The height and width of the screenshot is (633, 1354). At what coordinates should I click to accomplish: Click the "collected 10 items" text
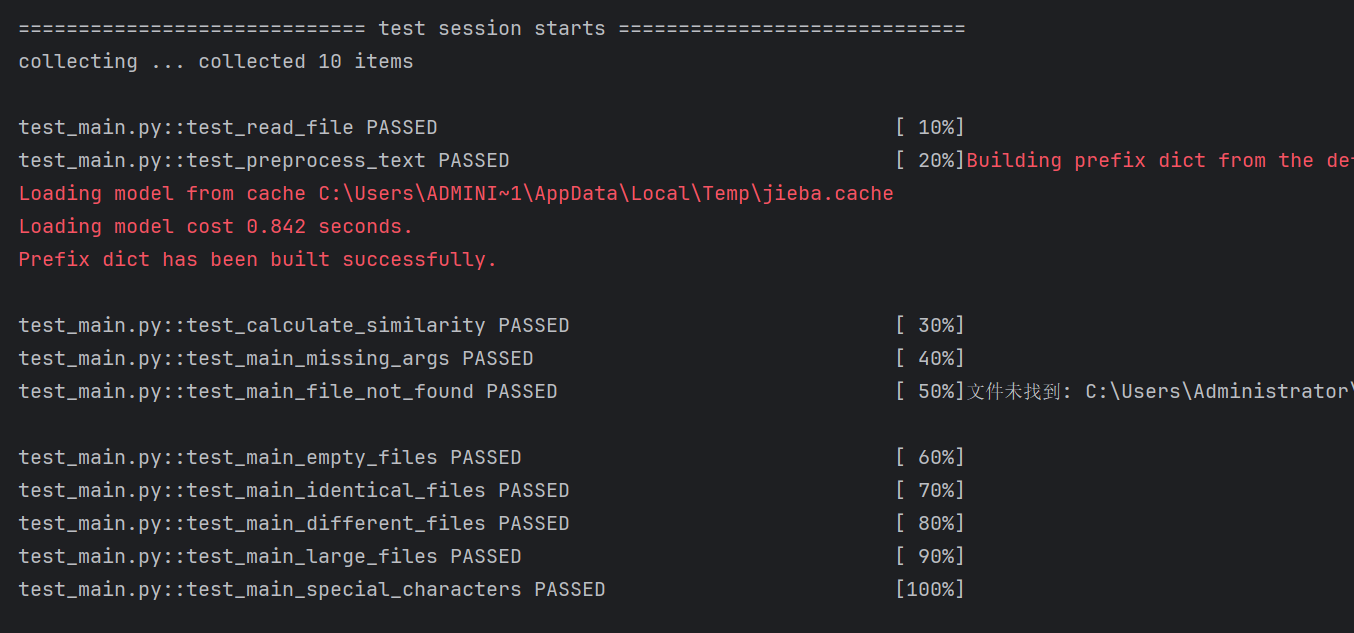click(305, 61)
